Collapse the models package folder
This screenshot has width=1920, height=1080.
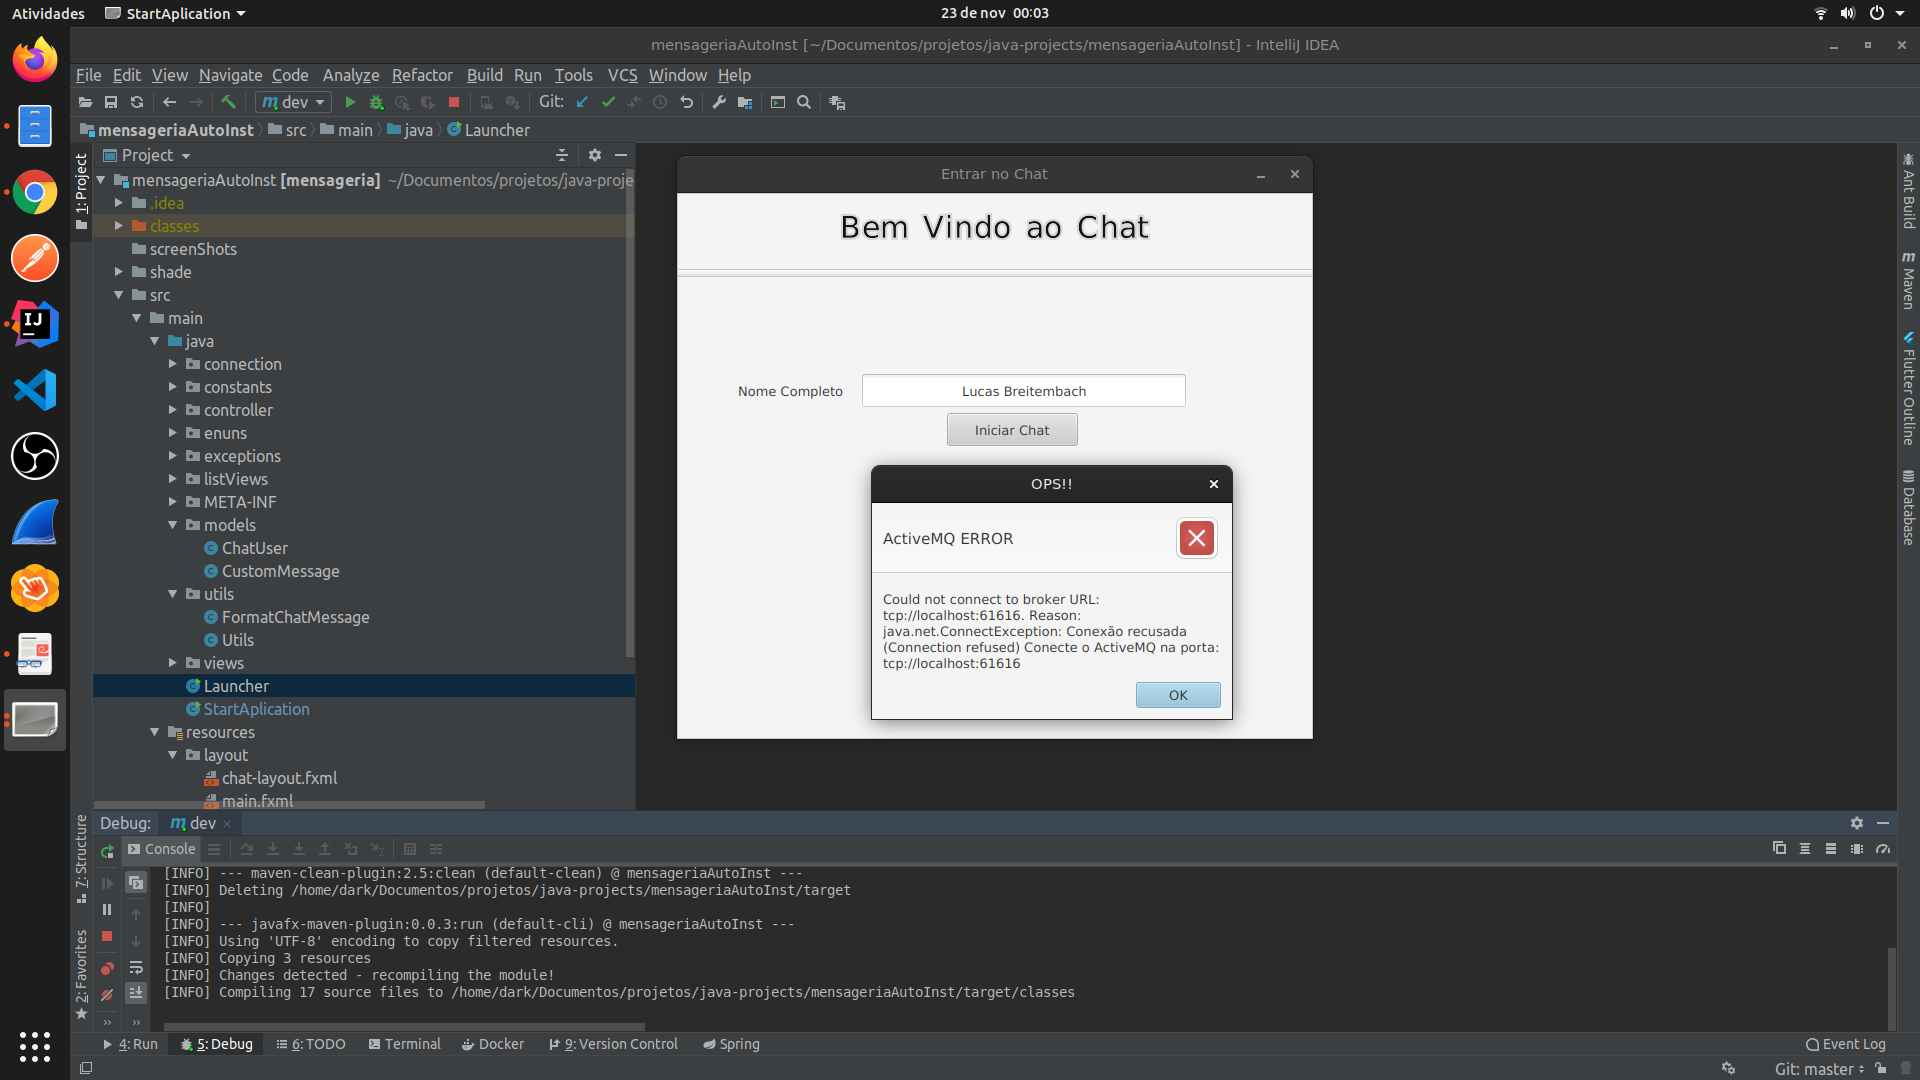tap(172, 525)
